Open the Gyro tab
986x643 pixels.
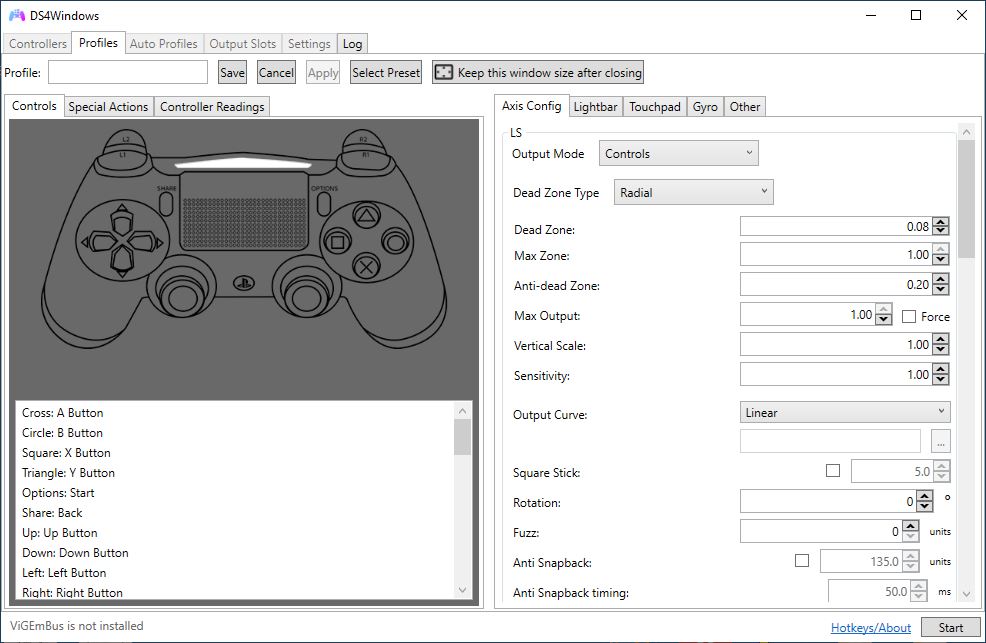coord(705,106)
